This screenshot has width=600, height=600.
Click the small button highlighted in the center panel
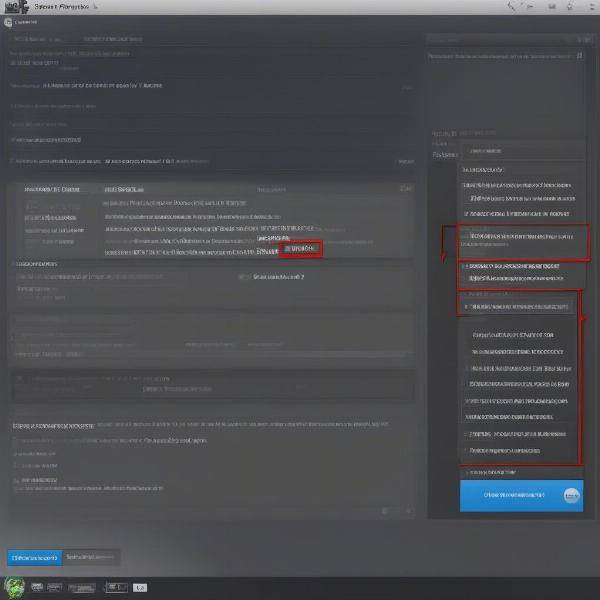(300, 249)
